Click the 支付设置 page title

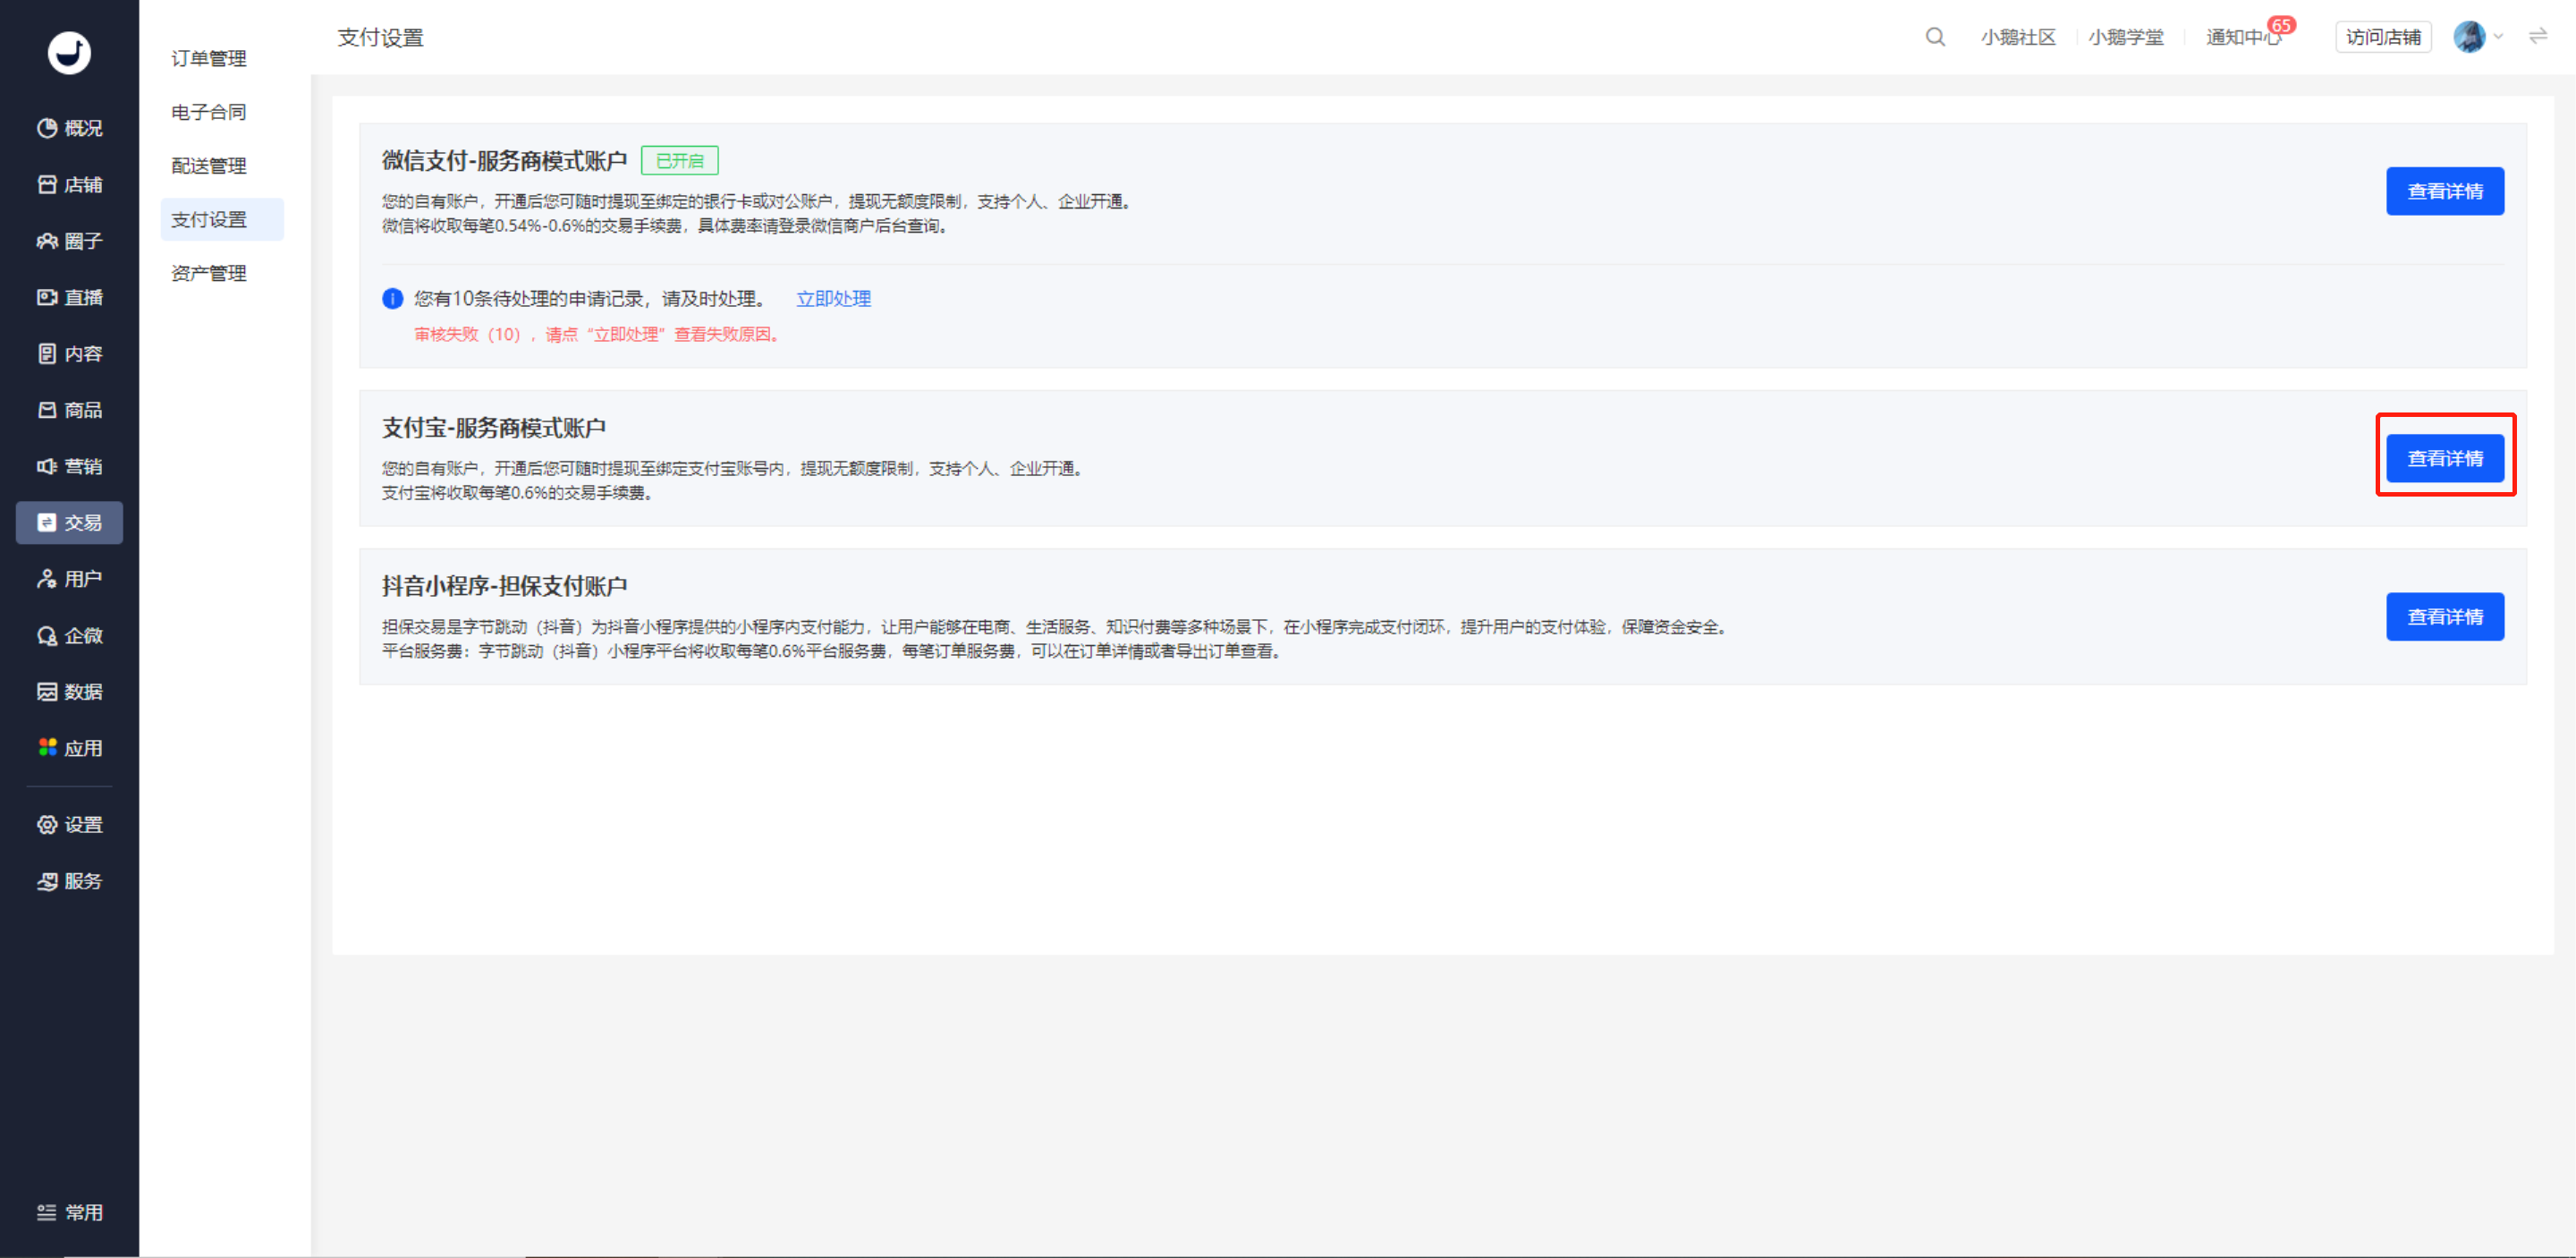click(380, 37)
